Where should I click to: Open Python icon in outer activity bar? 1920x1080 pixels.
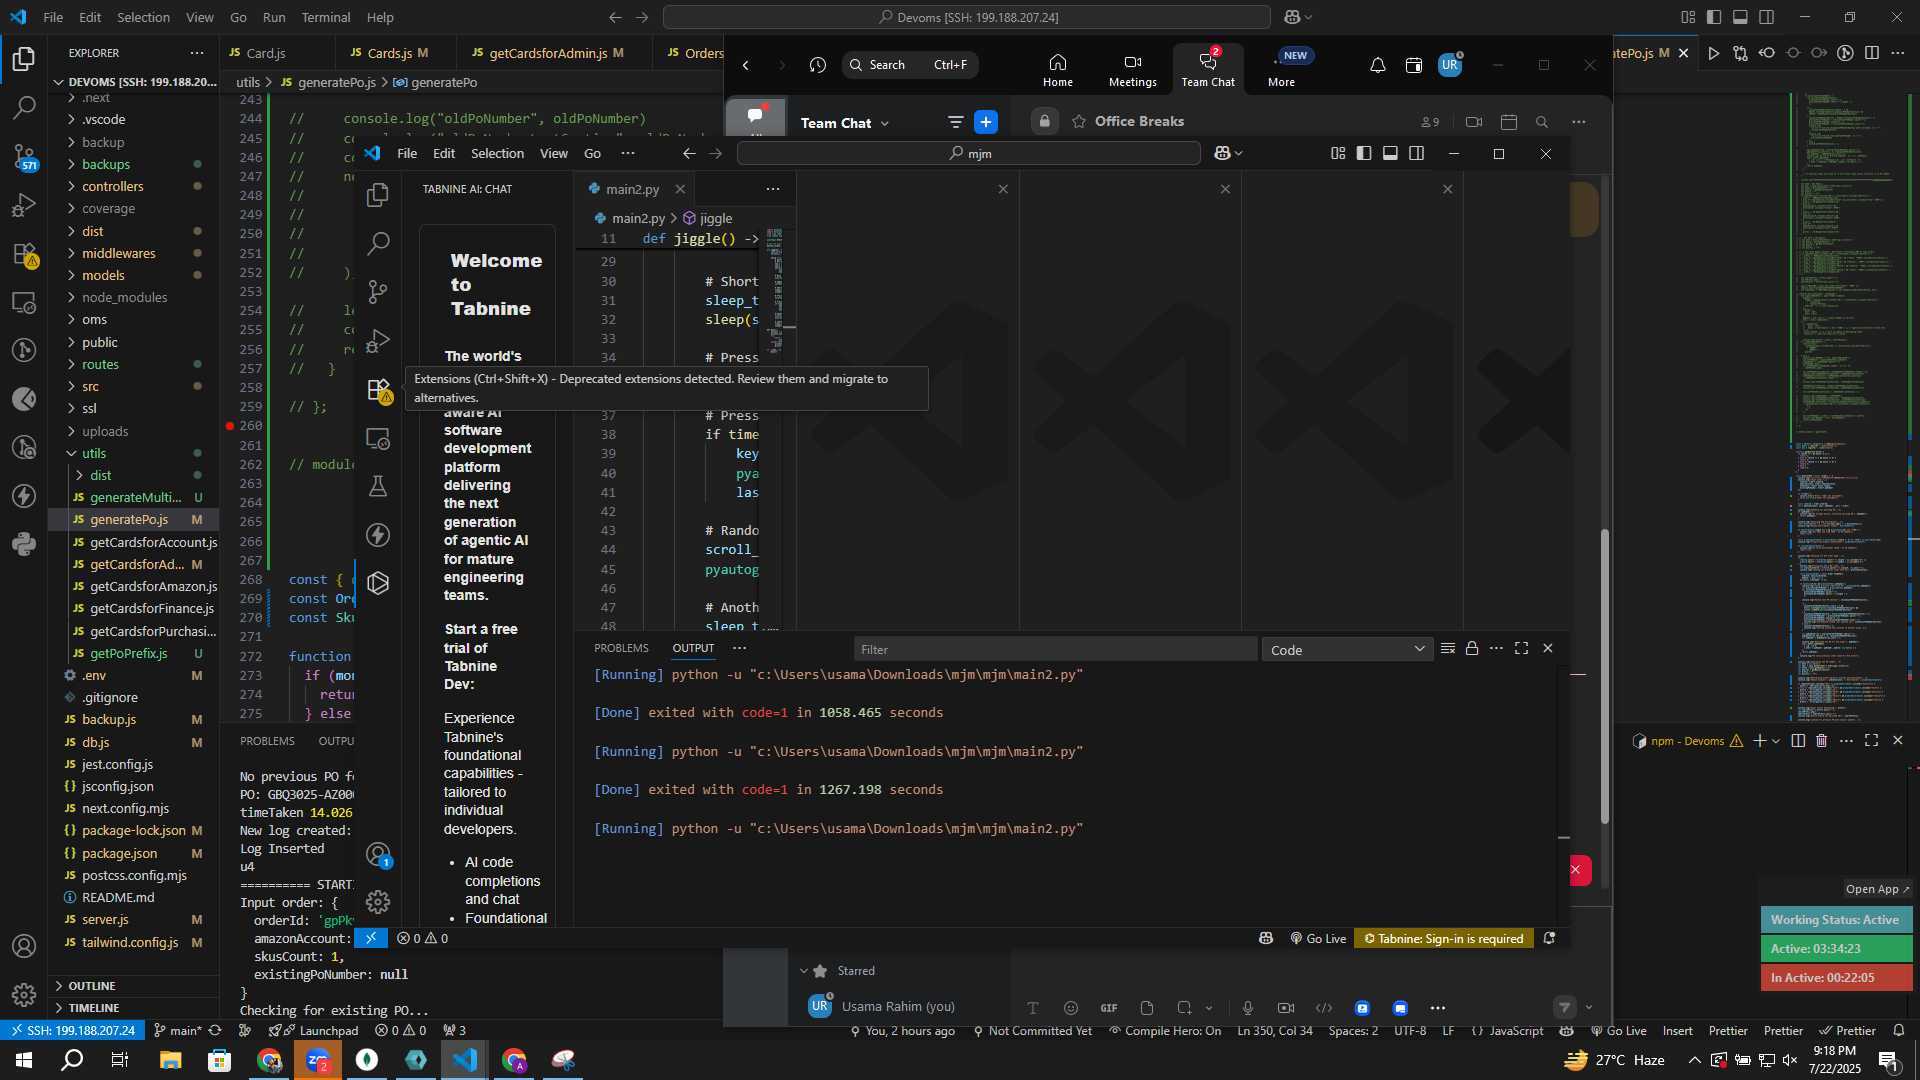click(x=24, y=544)
